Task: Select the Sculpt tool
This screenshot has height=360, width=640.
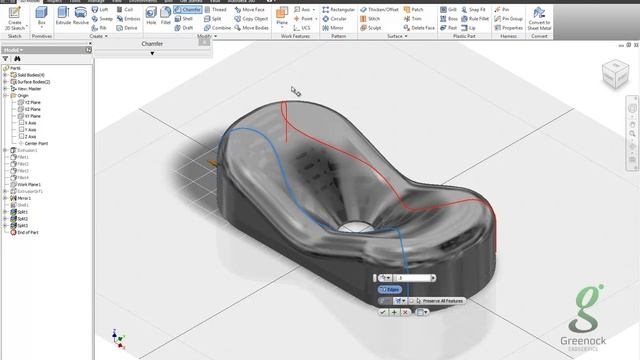Action: [x=371, y=28]
